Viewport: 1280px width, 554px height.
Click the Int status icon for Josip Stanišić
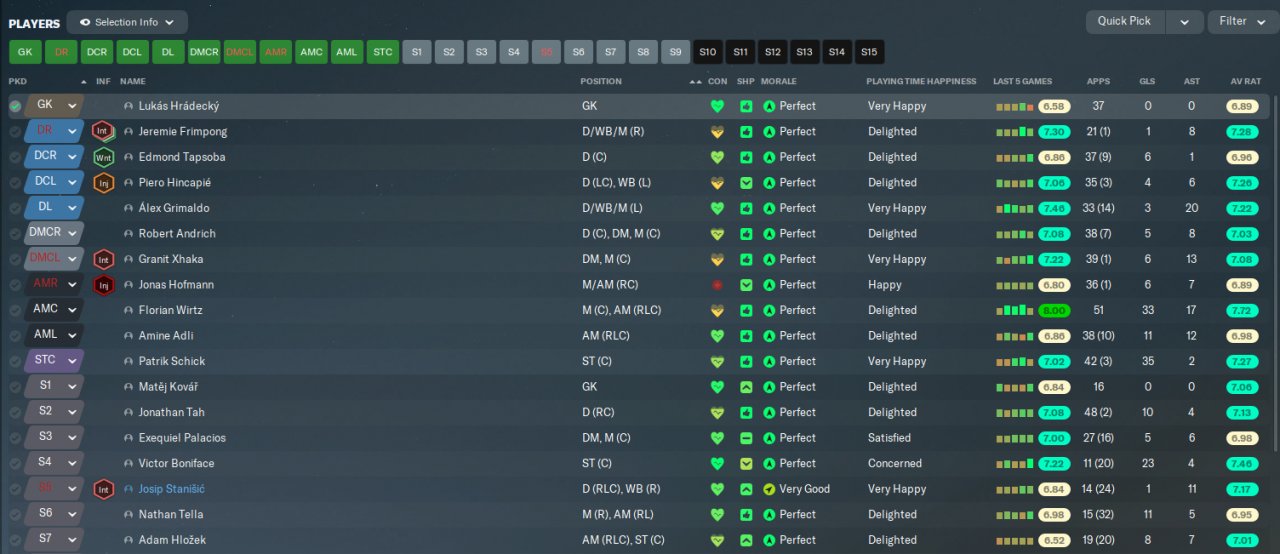tap(103, 489)
